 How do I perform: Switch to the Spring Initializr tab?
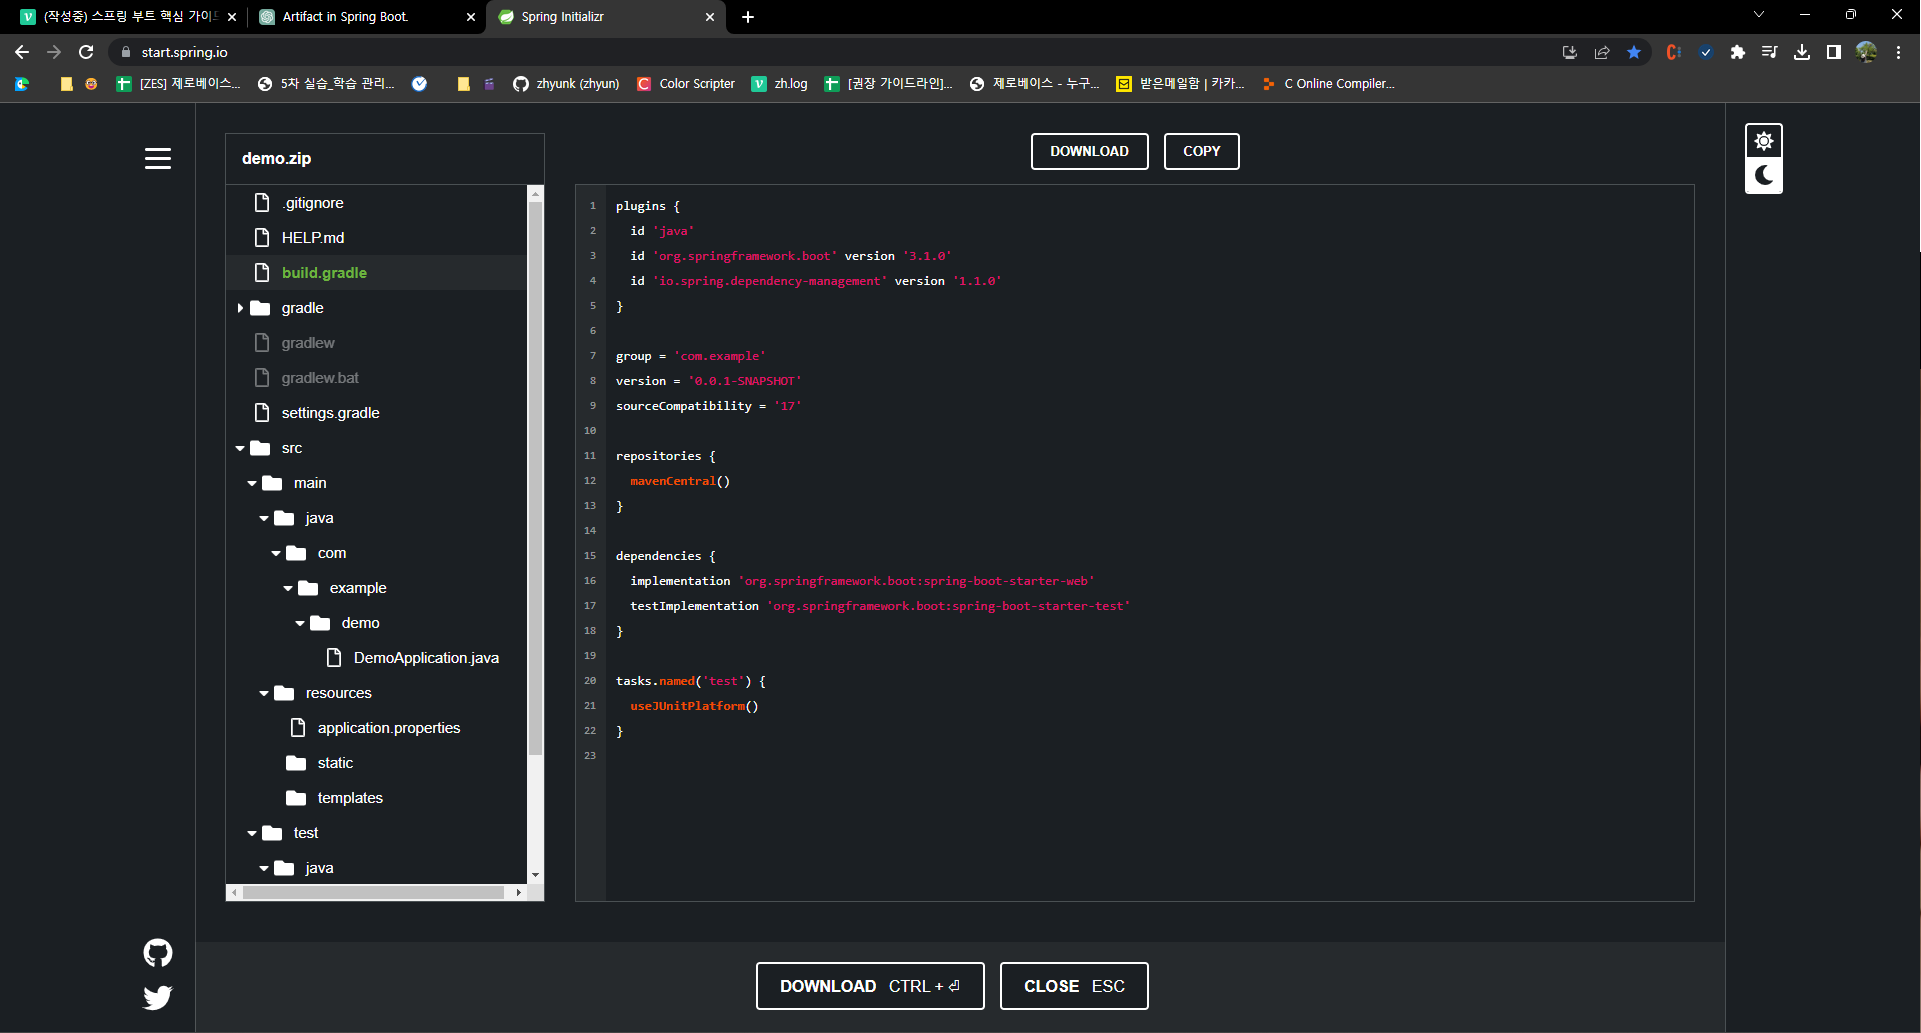pos(606,17)
